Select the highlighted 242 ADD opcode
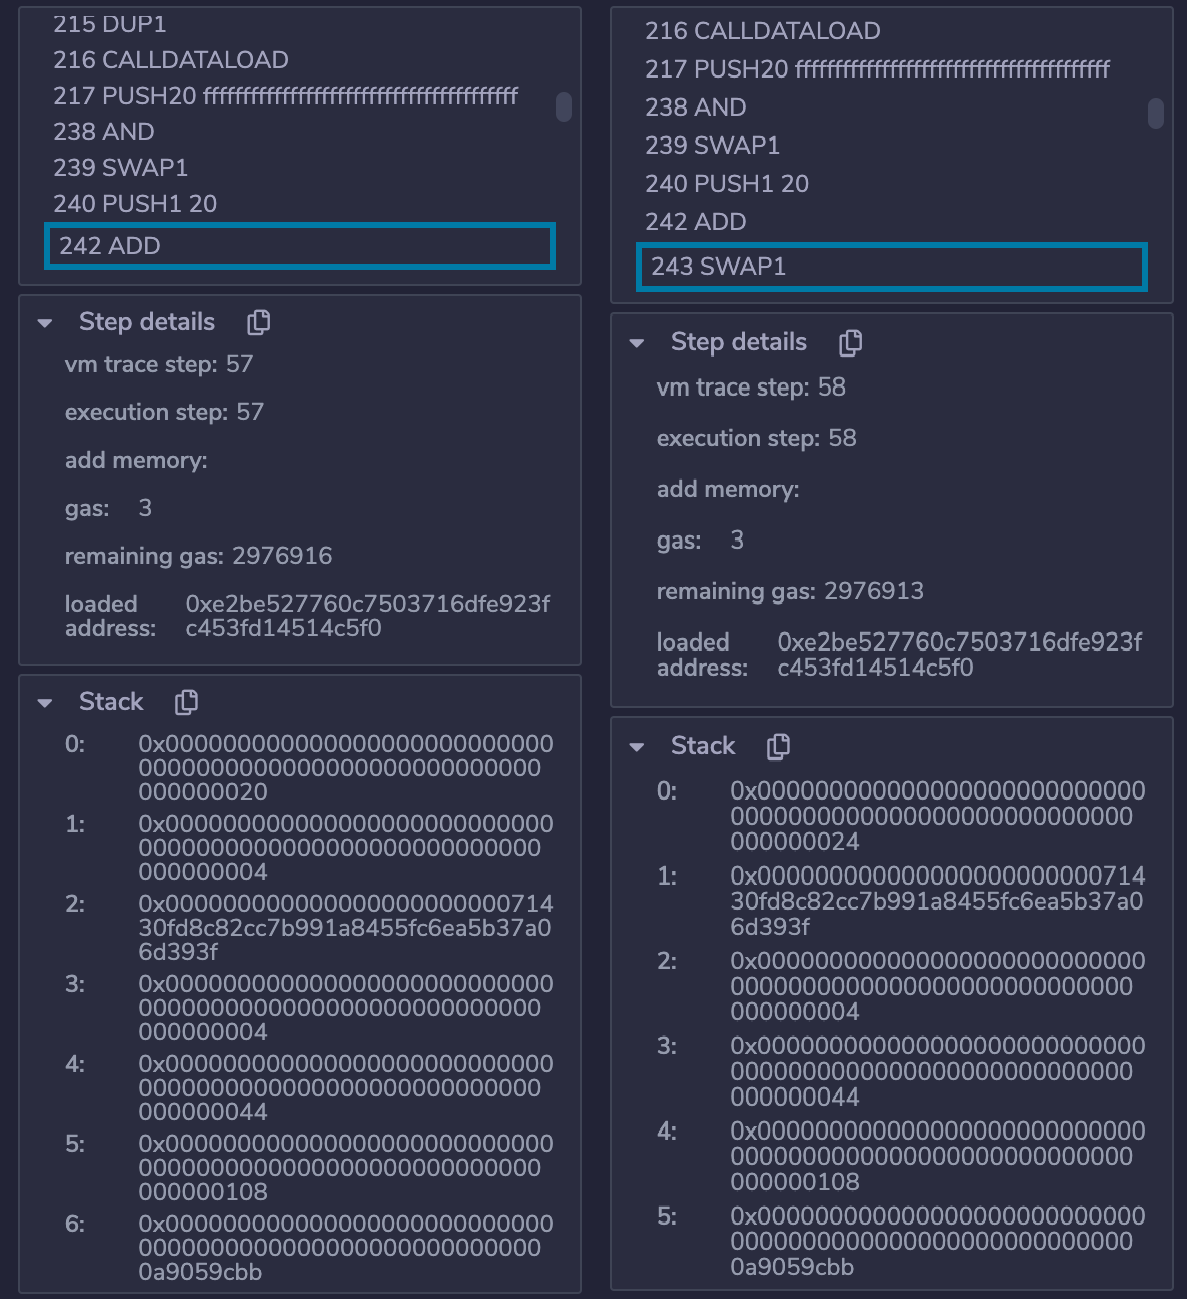1187x1299 pixels. [x=299, y=246]
